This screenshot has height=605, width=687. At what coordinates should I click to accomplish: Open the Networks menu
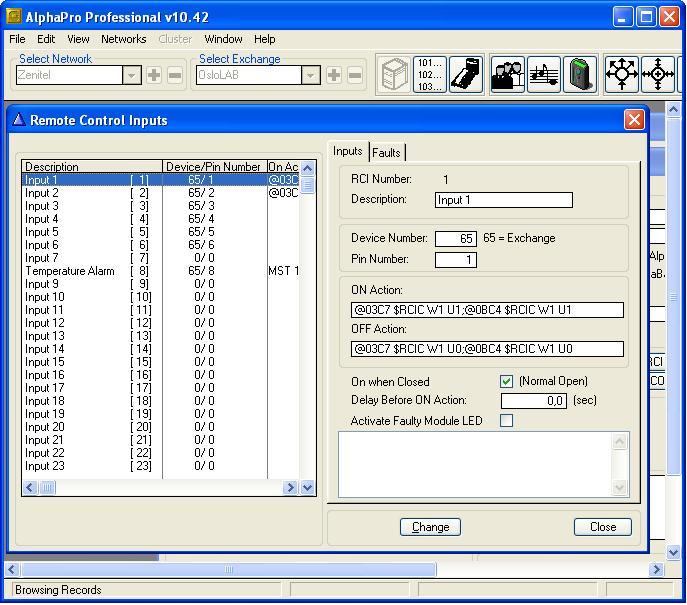pyautogui.click(x=123, y=39)
